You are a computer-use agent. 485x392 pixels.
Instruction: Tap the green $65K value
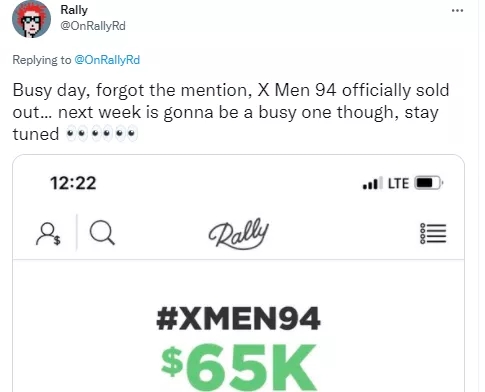click(x=238, y=366)
